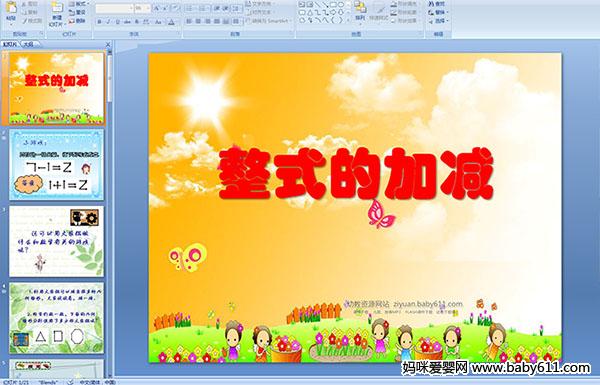Switch to the Outline pane tab

(x=29, y=44)
